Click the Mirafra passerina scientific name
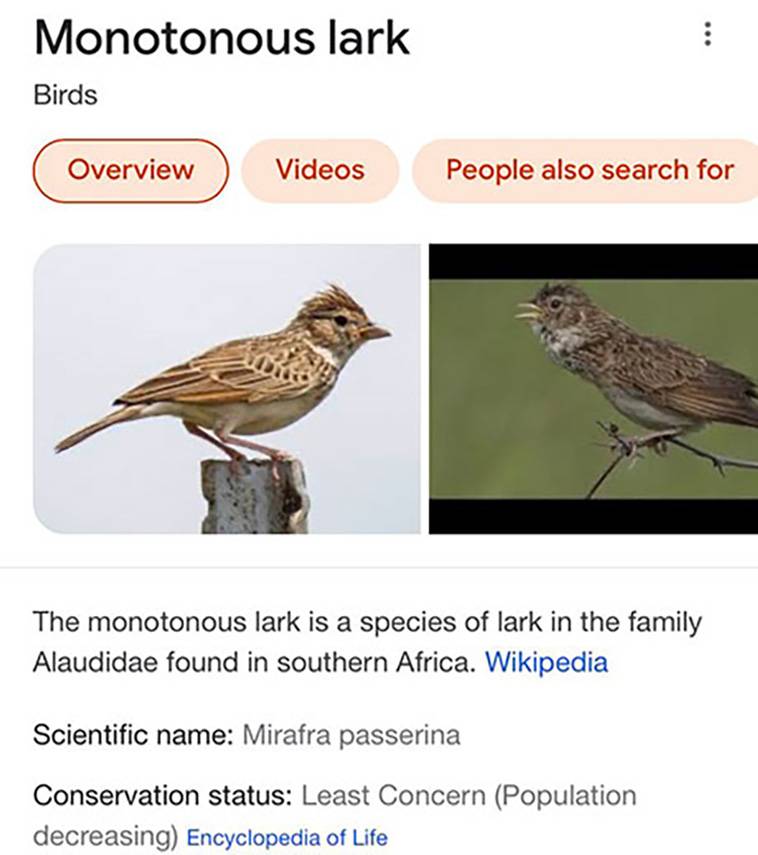Screen dimensions: 758x855 pos(351,735)
